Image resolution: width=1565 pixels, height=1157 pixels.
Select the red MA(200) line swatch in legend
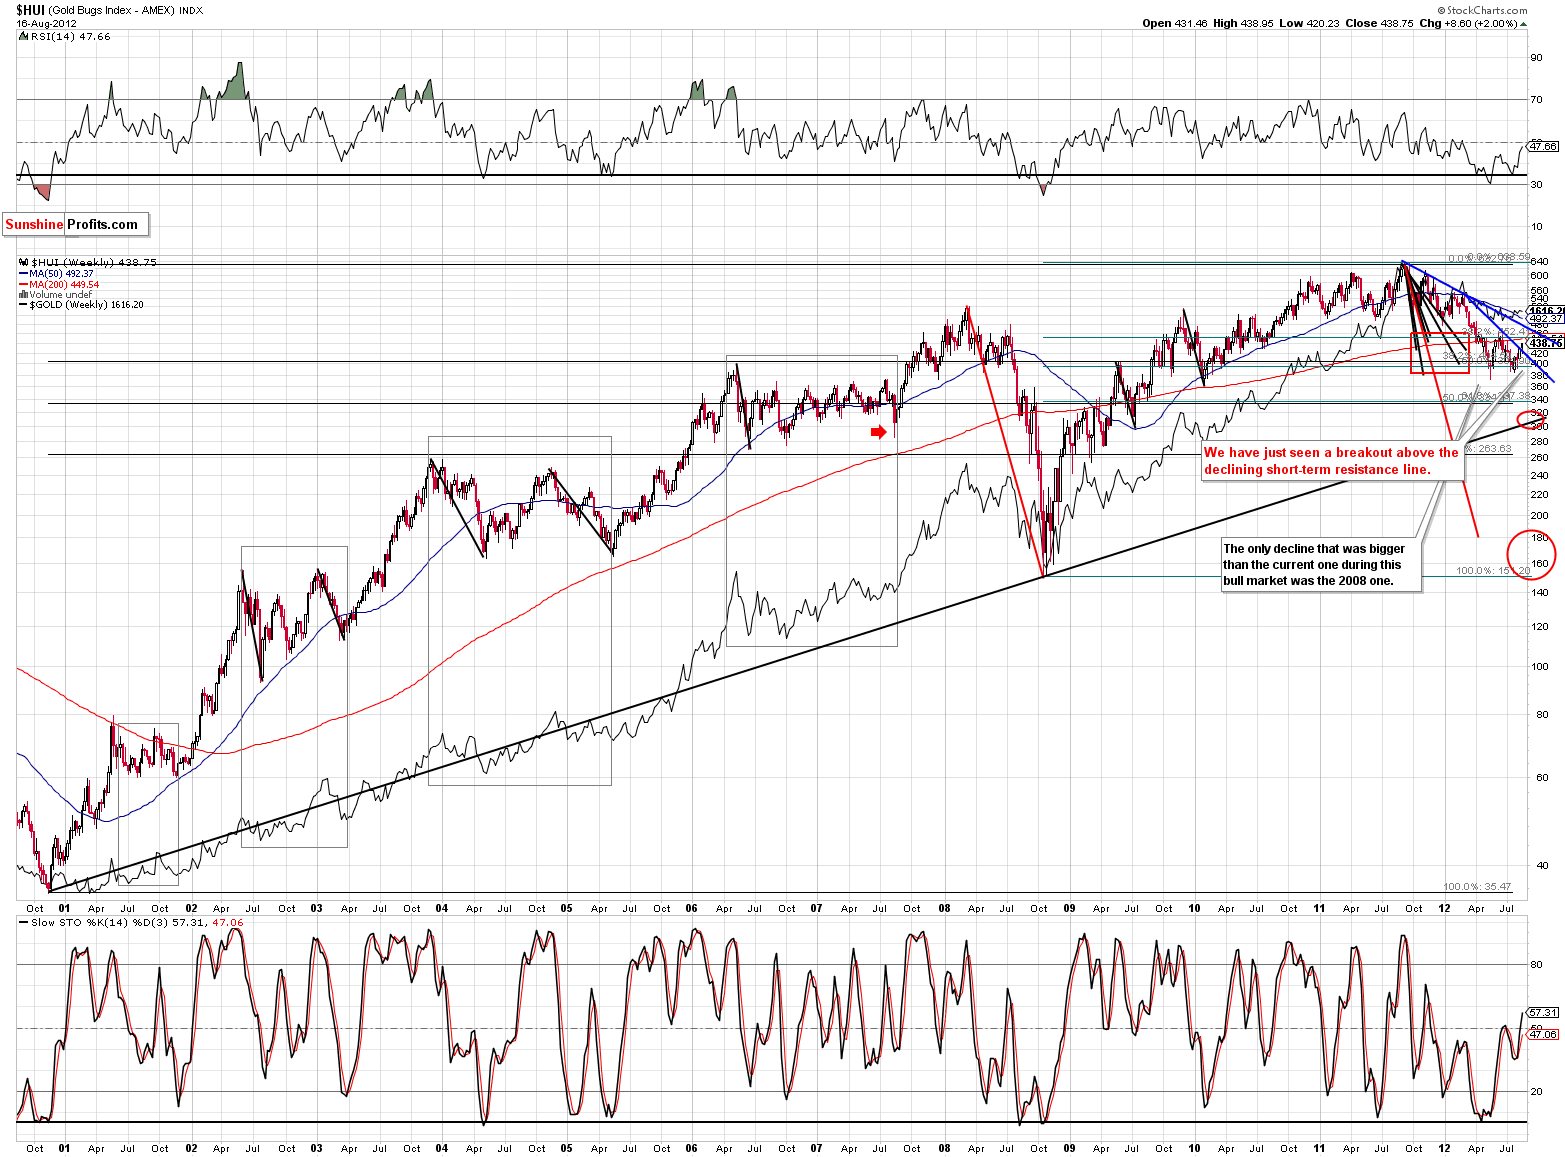(23, 284)
